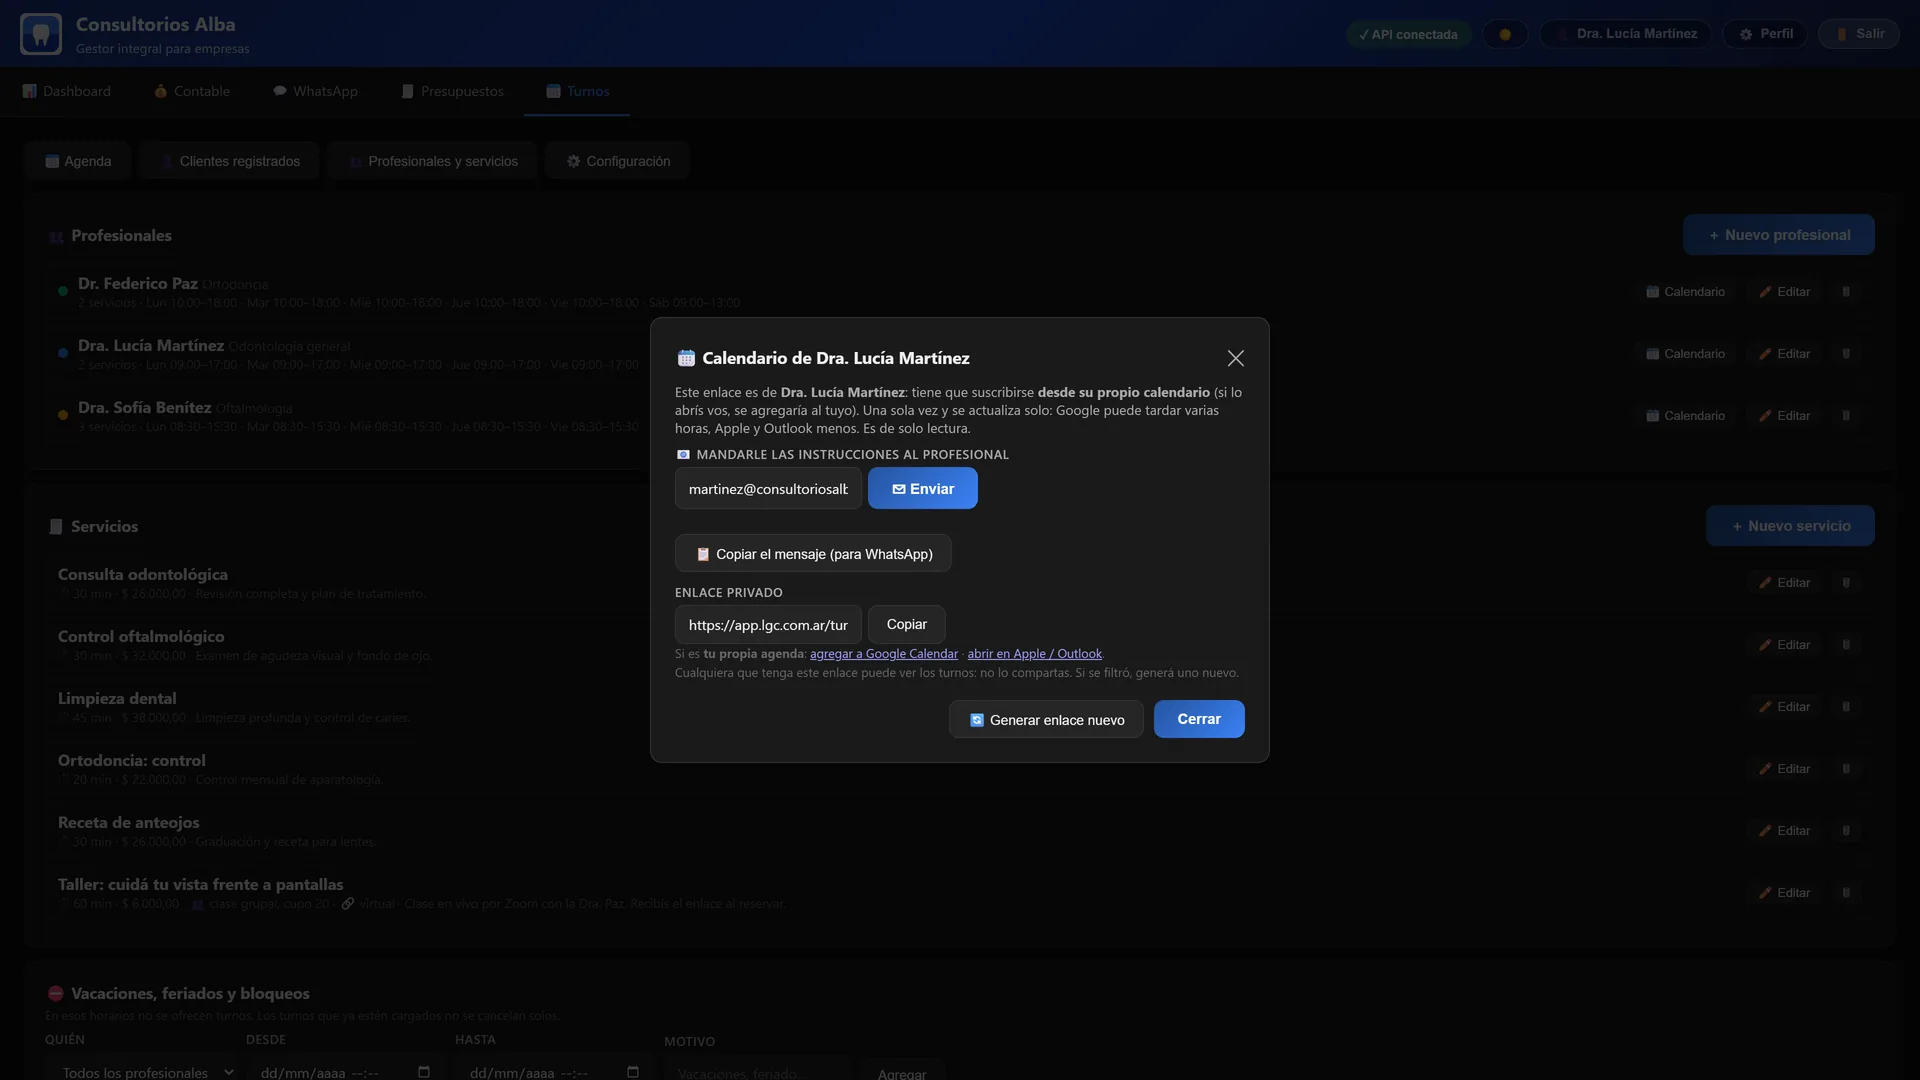
Task: Switch to the Contable tab
Action: [192, 91]
